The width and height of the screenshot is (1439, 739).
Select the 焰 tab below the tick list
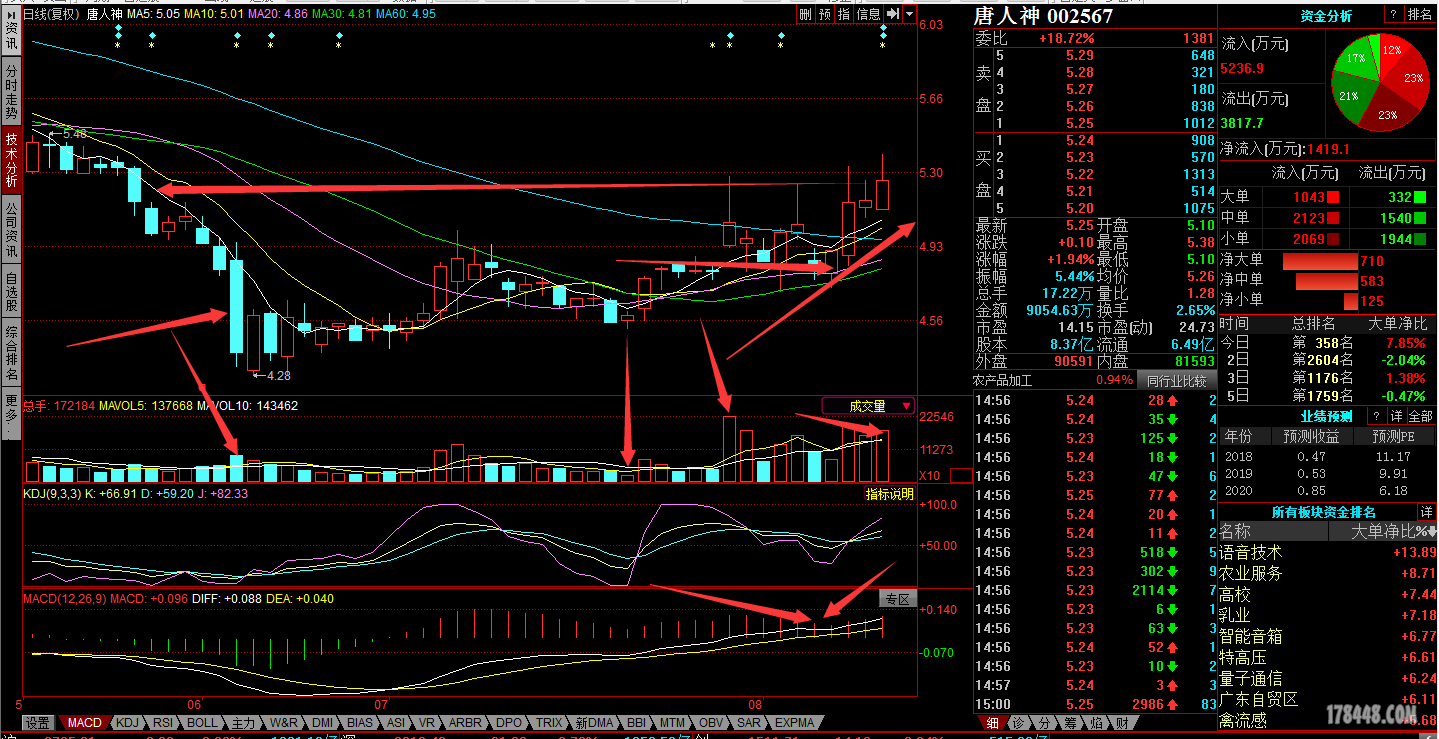(1096, 723)
